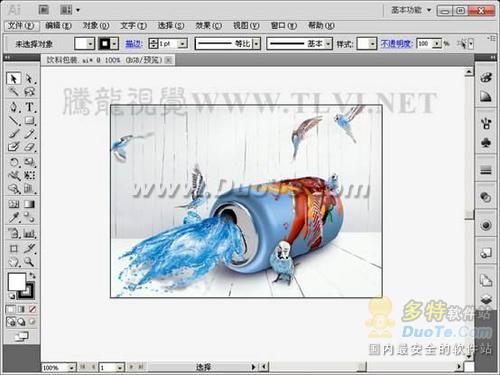Select the Eyedropper tool
This screenshot has width=500, height=375.
(x=14, y=218)
